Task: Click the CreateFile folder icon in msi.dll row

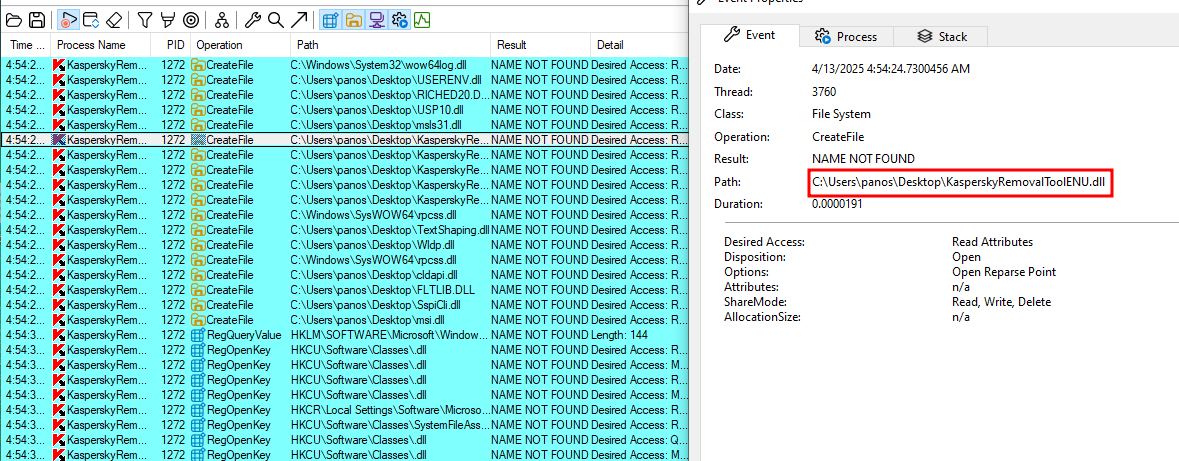Action: pyautogui.click(x=199, y=320)
